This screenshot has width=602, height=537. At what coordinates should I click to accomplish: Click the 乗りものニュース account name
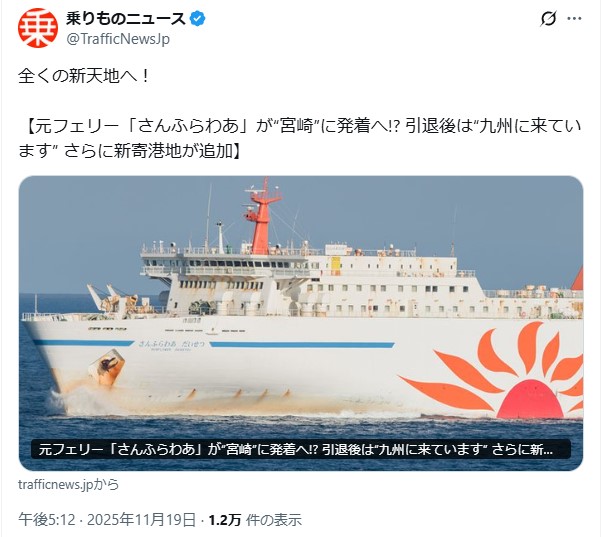pos(126,18)
